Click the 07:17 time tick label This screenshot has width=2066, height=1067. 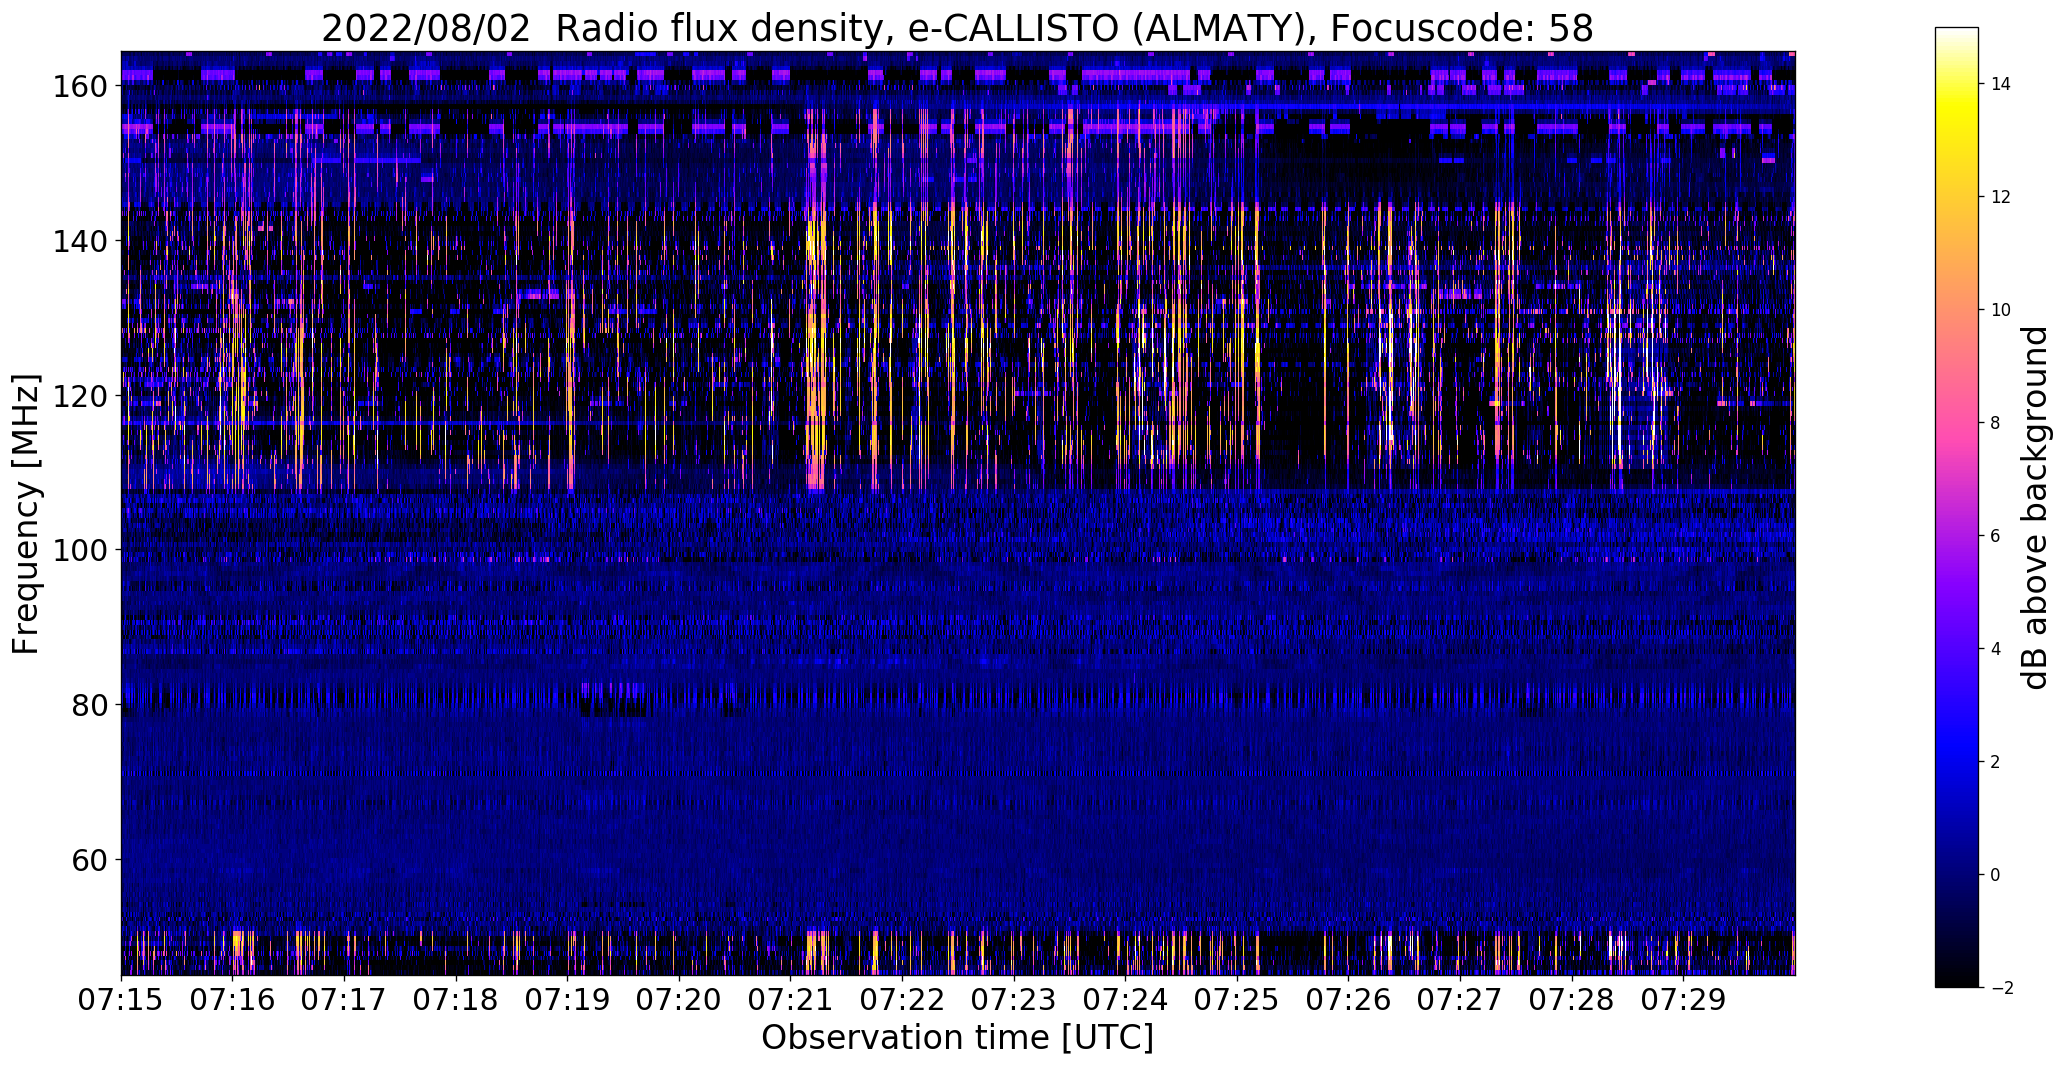[345, 1000]
